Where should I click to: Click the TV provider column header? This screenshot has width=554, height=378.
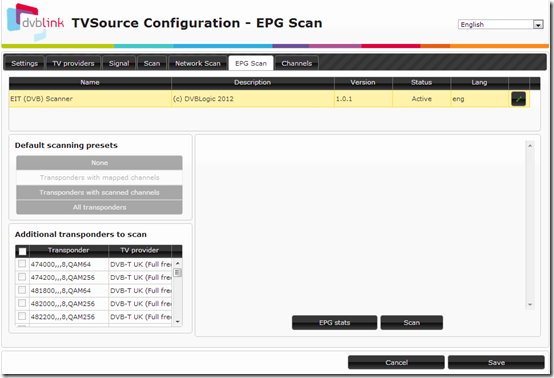pos(140,250)
